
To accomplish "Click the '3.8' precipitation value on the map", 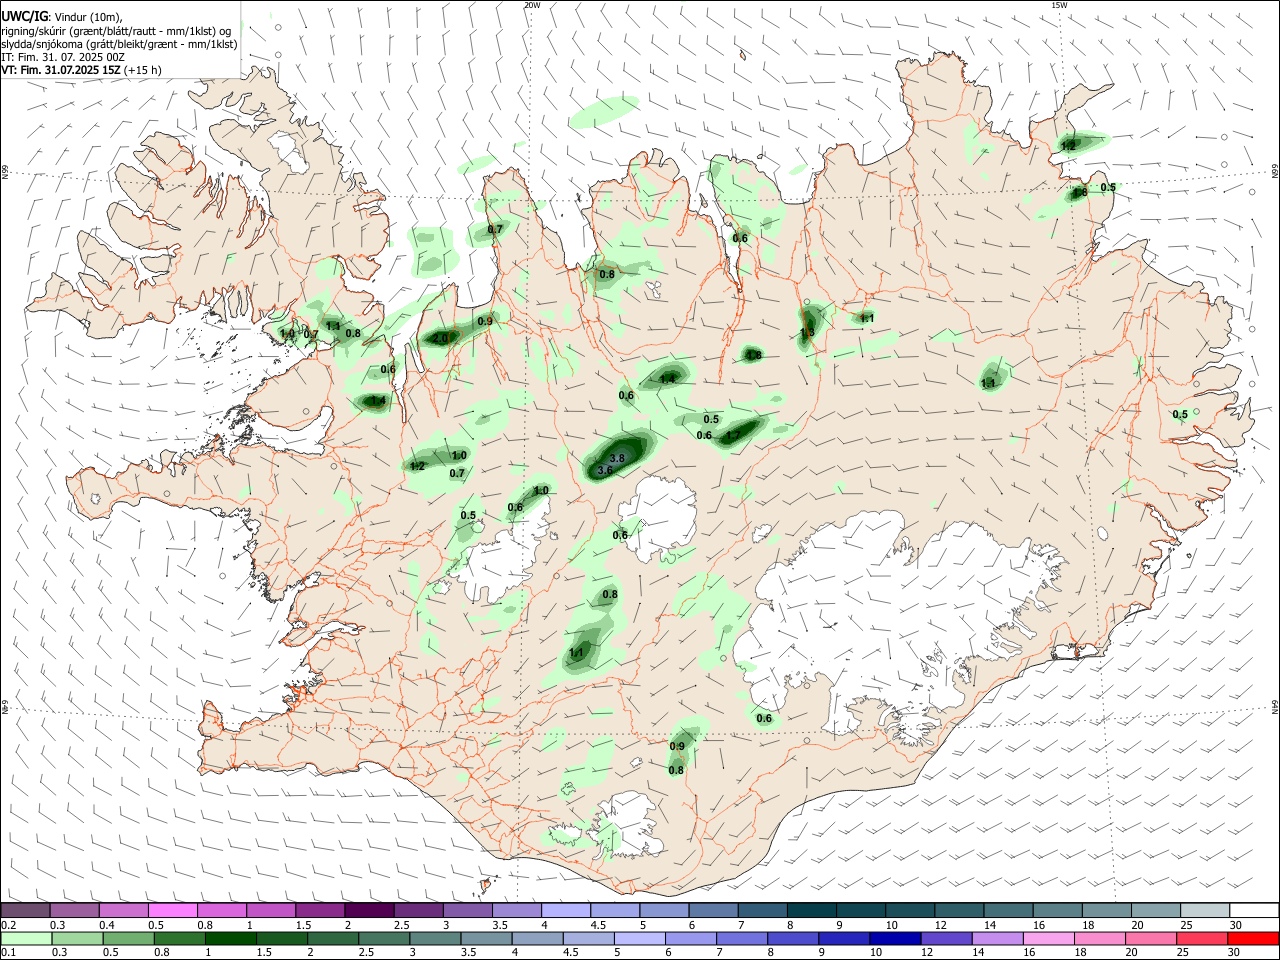I will (x=617, y=458).
